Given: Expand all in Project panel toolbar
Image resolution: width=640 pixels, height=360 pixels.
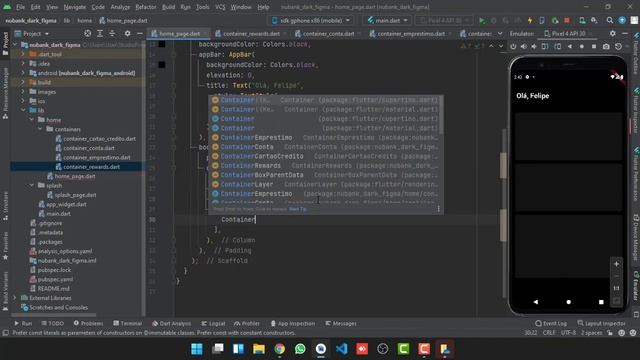Looking at the screenshot, I should pyautogui.click(x=100, y=33).
